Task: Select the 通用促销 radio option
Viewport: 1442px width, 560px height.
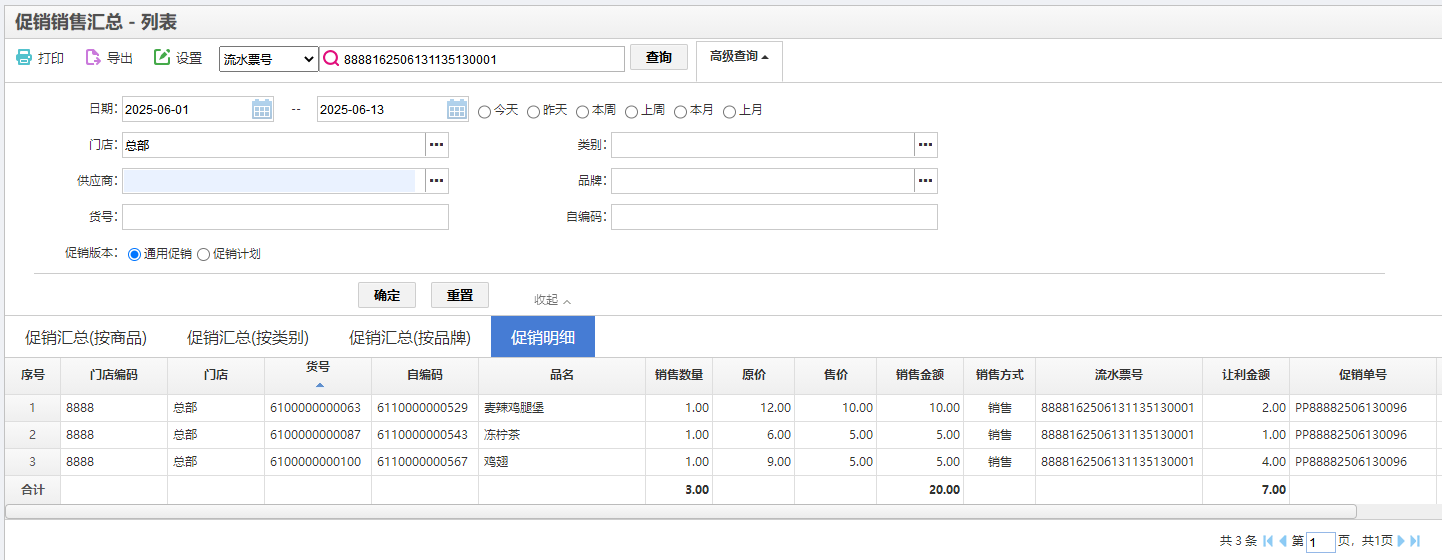Action: pos(135,255)
